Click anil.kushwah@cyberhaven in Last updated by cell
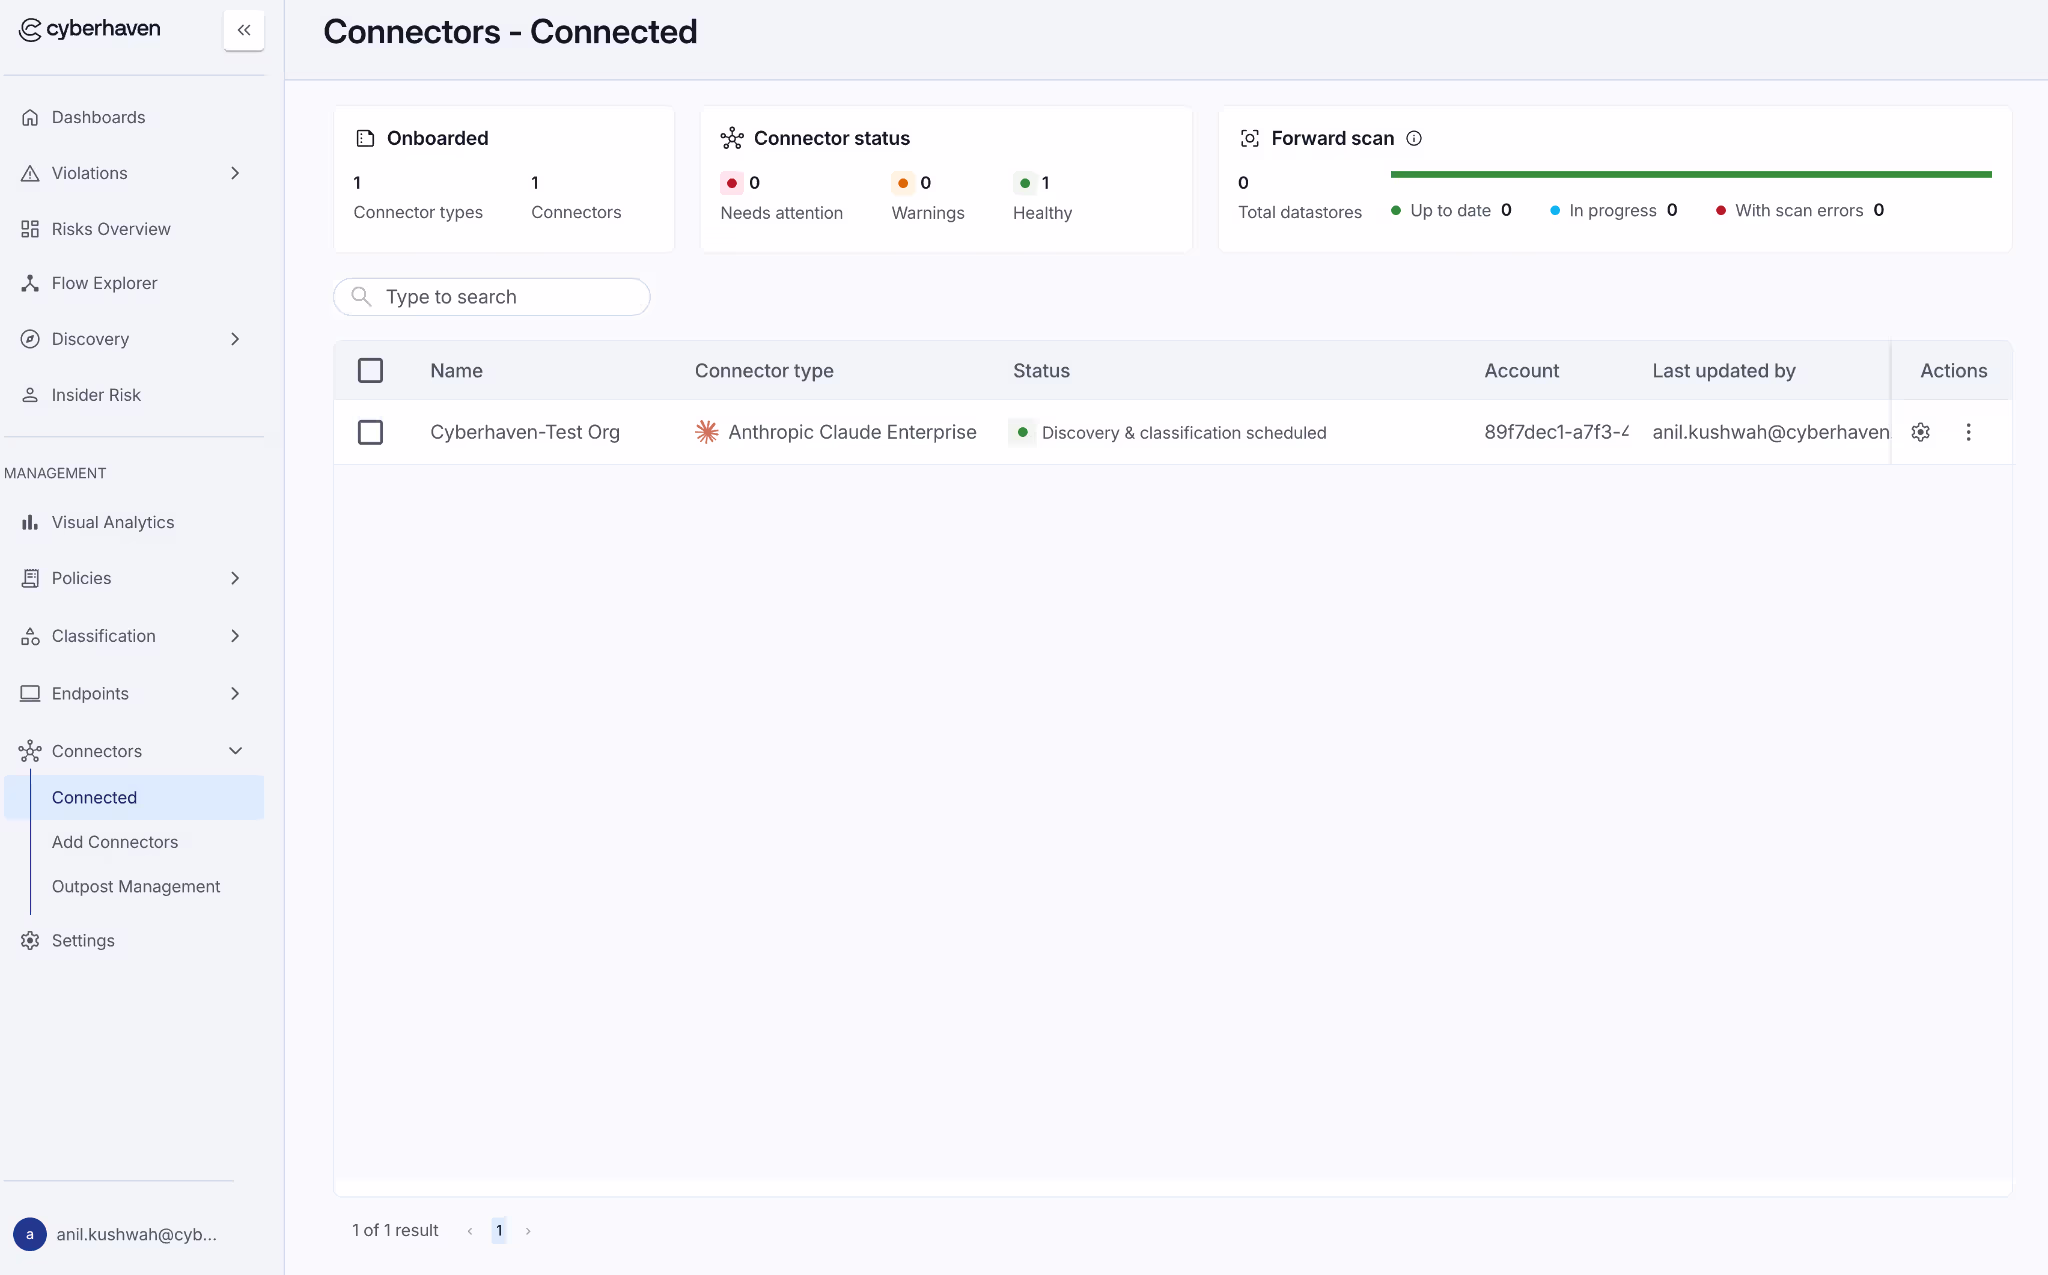This screenshot has height=1275, width=2048. tap(1771, 432)
